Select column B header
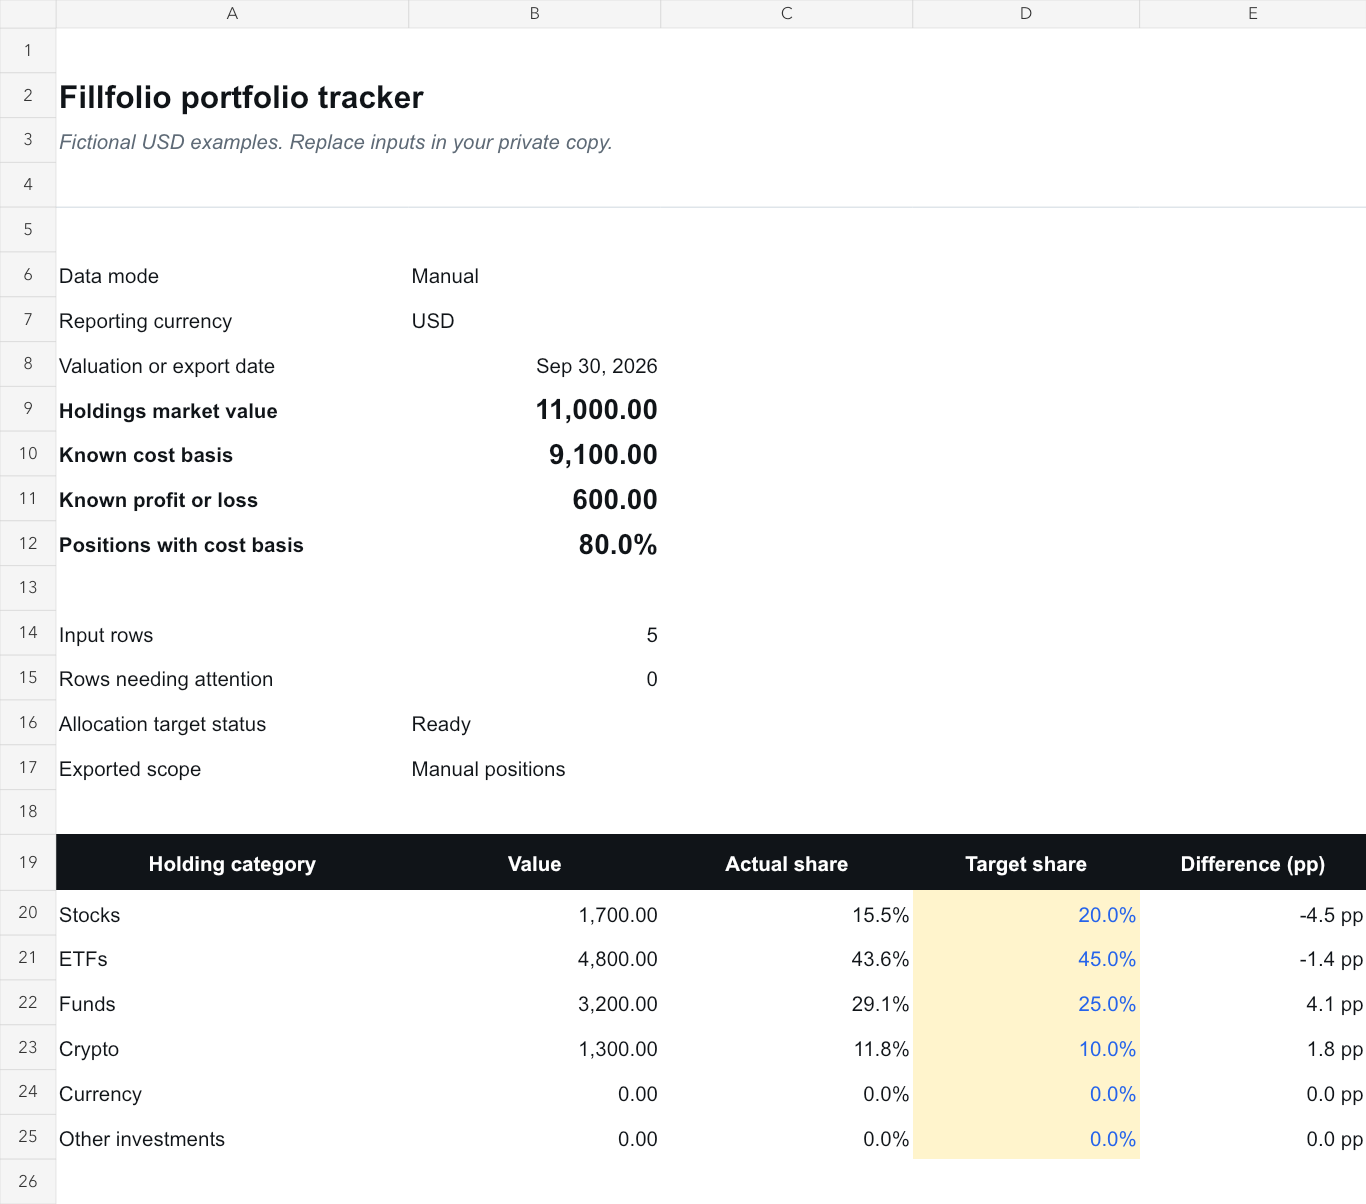Viewport: 1366px width, 1204px height. (x=534, y=14)
